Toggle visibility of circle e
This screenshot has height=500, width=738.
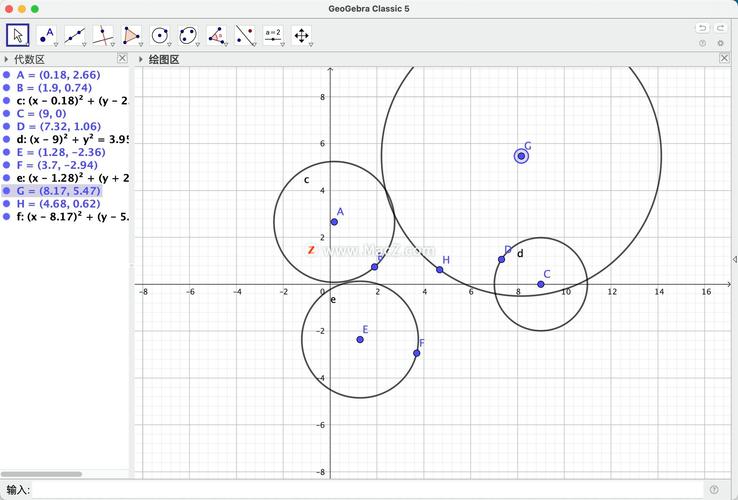[x=7, y=178]
